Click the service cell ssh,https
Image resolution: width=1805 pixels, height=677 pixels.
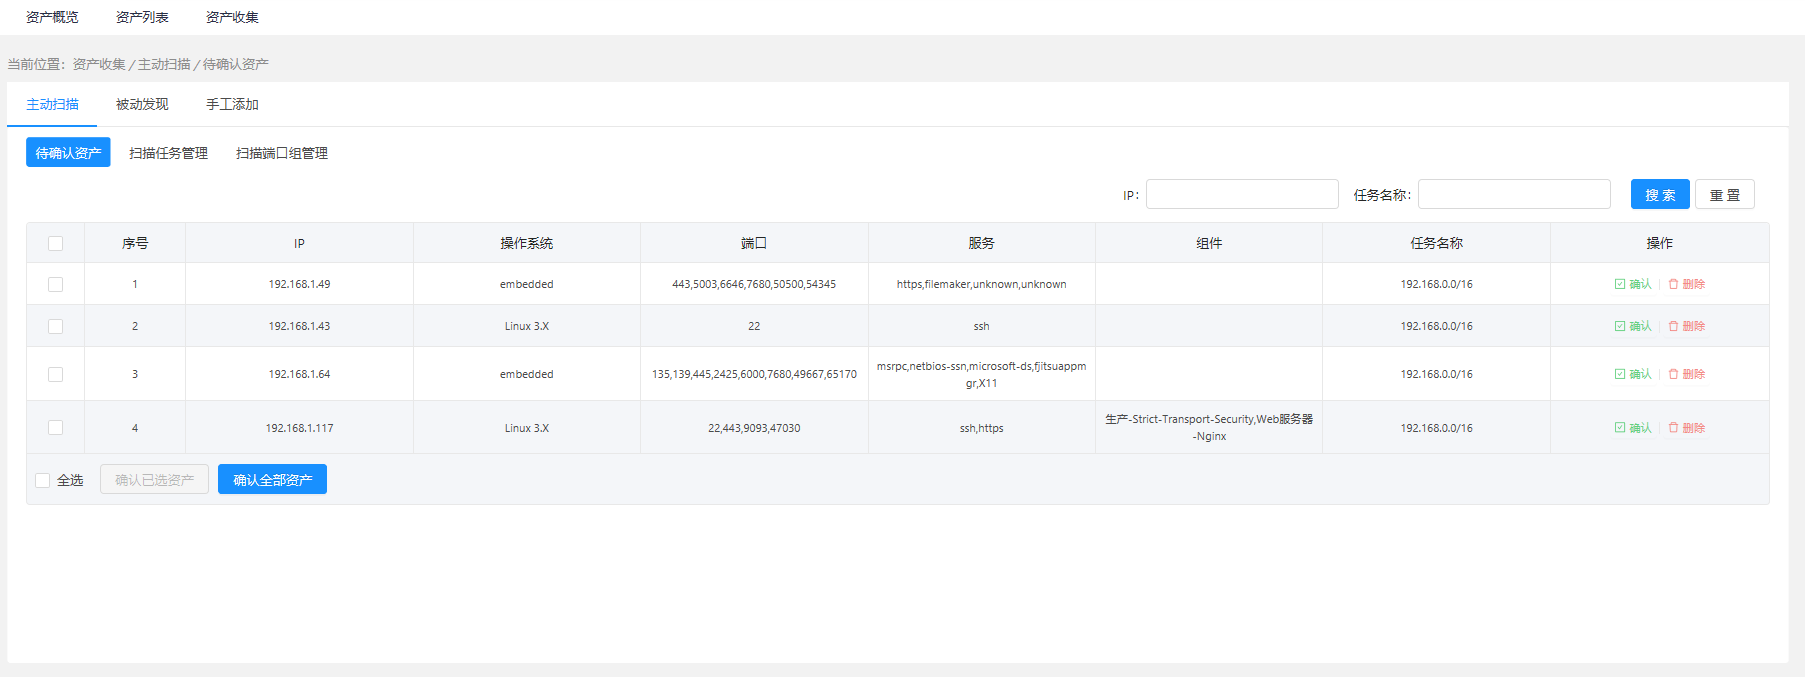[982, 428]
